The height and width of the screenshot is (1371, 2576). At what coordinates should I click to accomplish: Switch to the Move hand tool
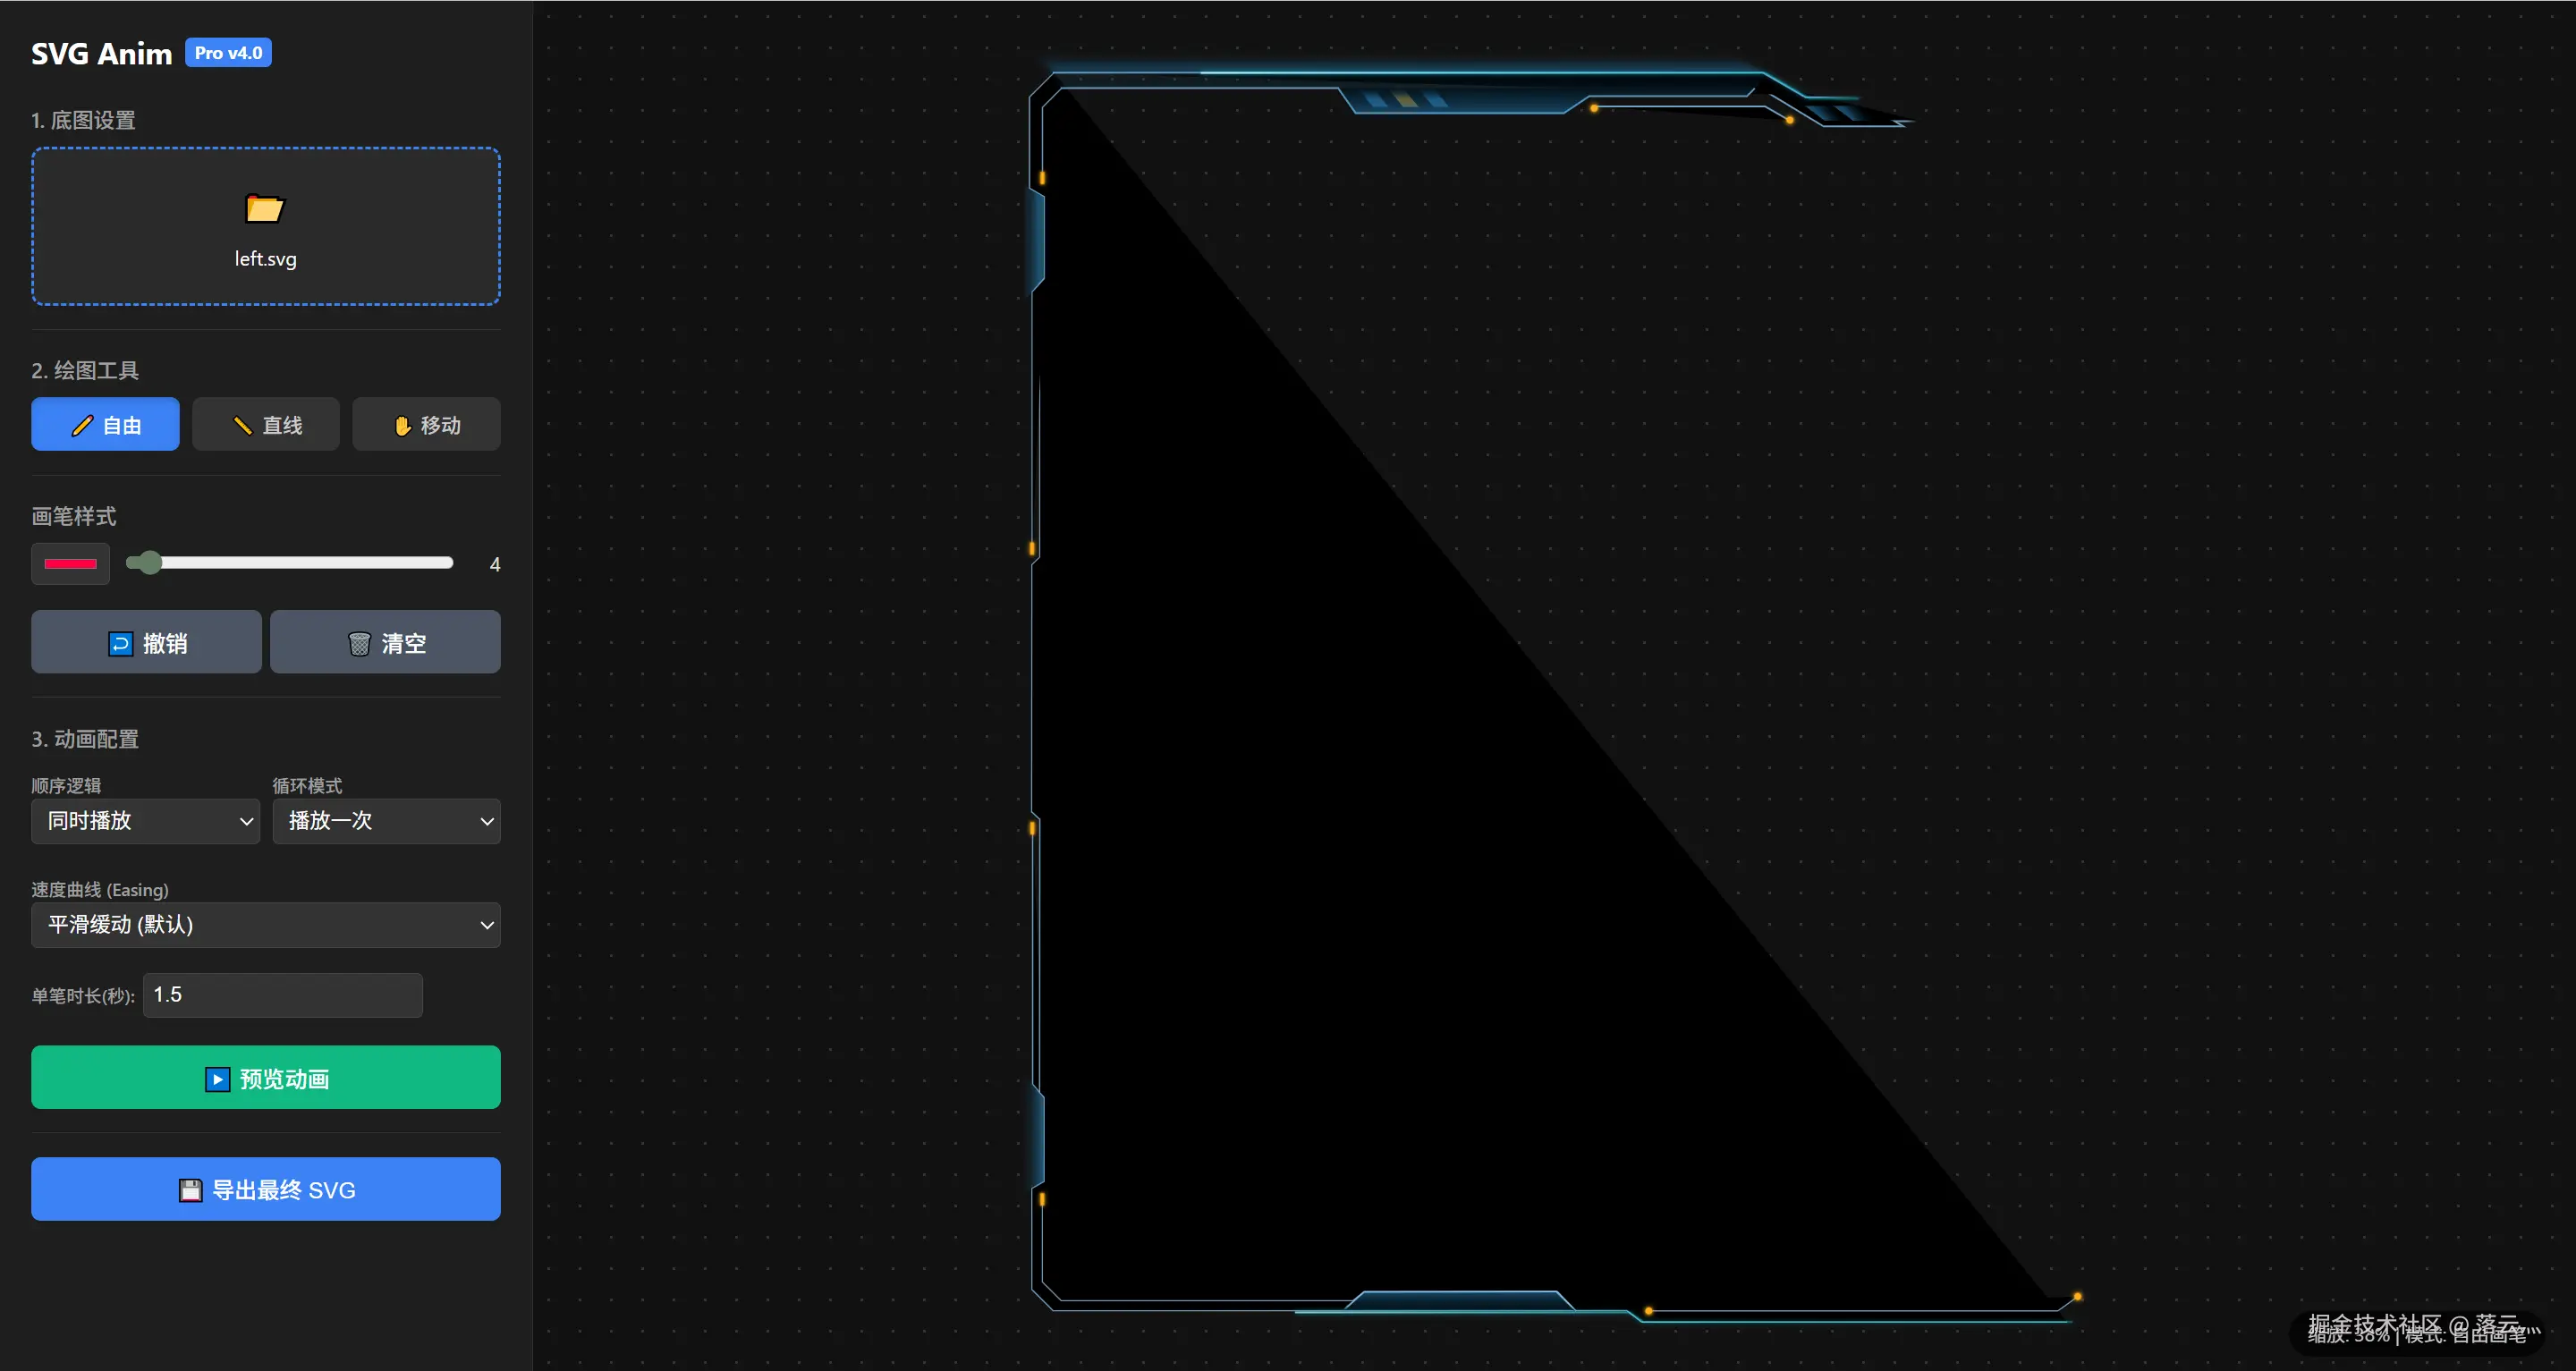(x=426, y=425)
